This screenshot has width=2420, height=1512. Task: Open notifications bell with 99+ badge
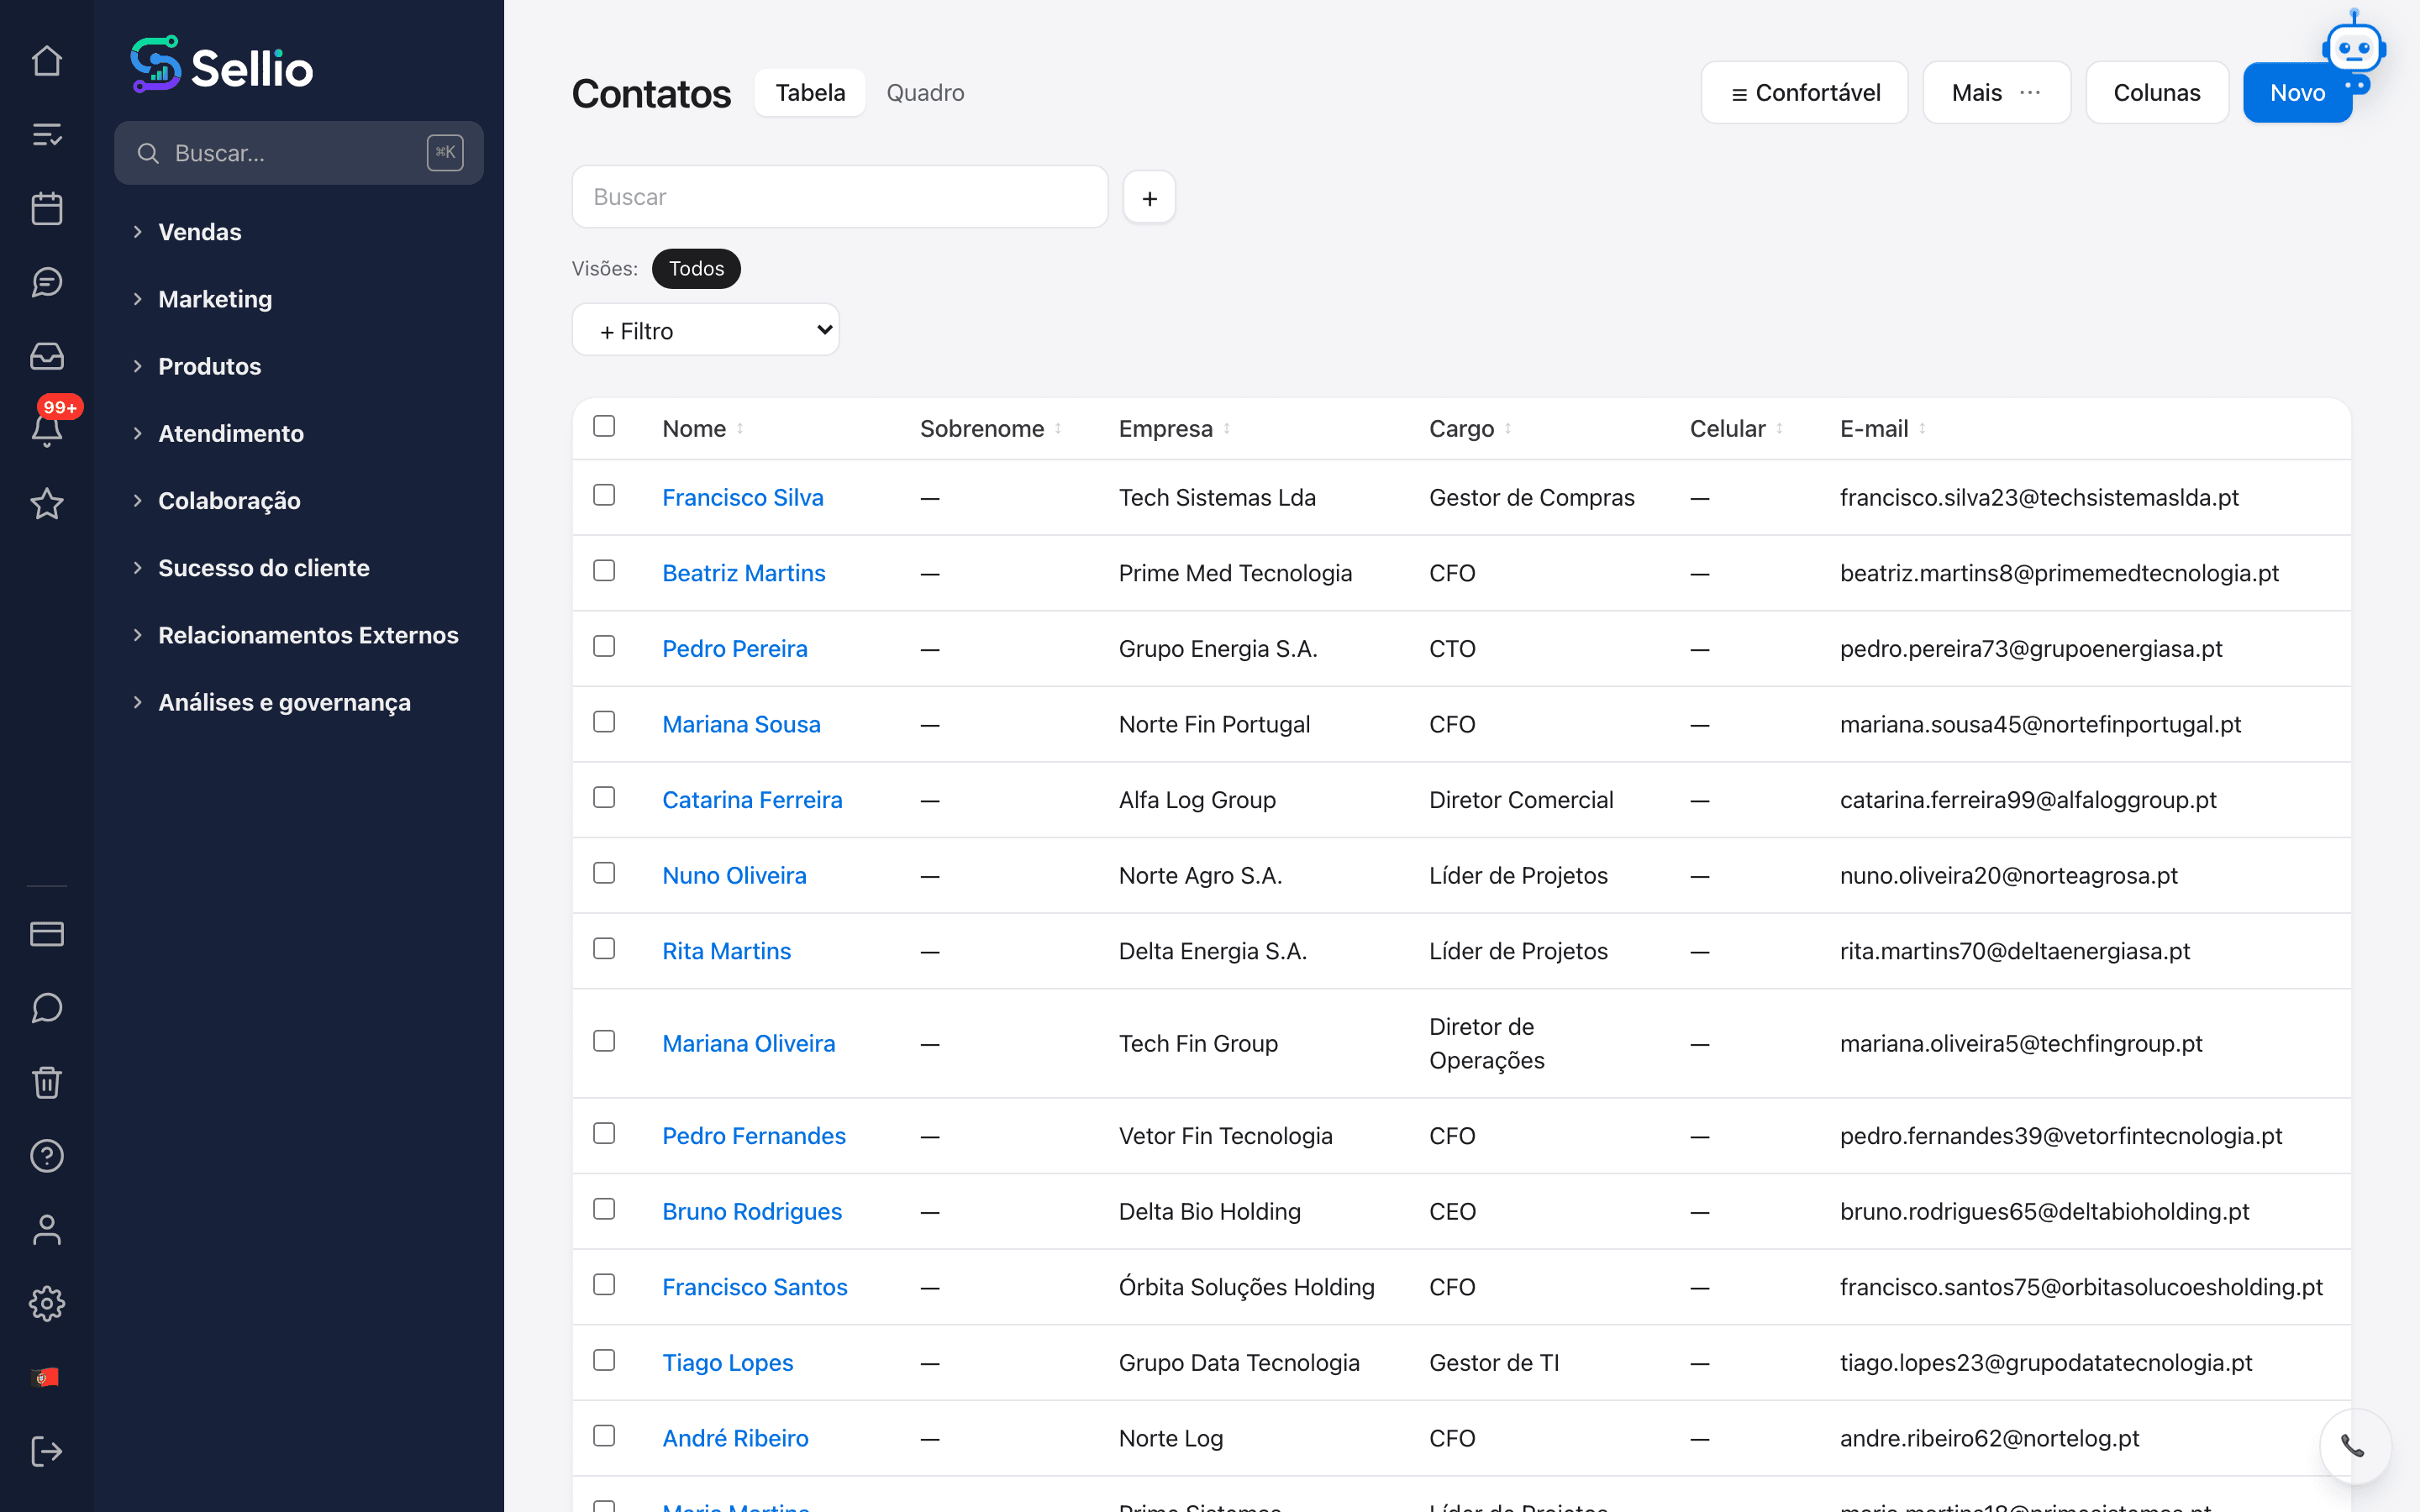[x=47, y=430]
